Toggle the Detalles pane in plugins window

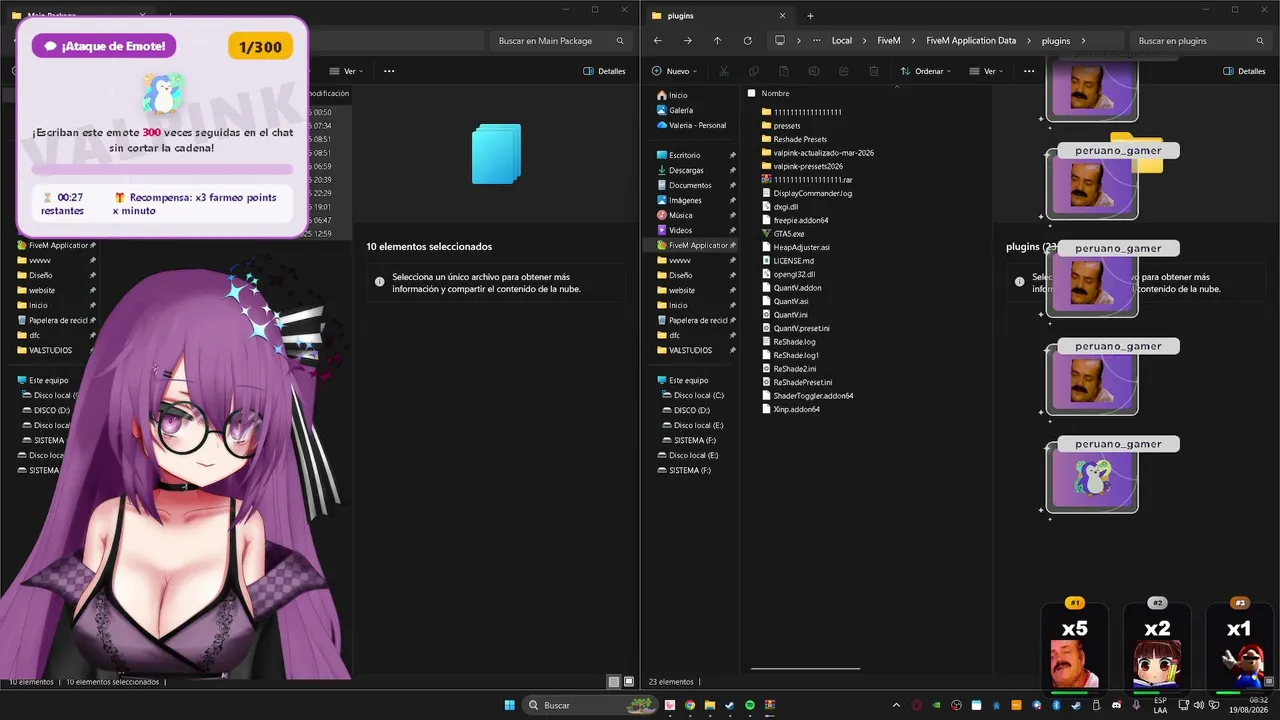point(1244,71)
